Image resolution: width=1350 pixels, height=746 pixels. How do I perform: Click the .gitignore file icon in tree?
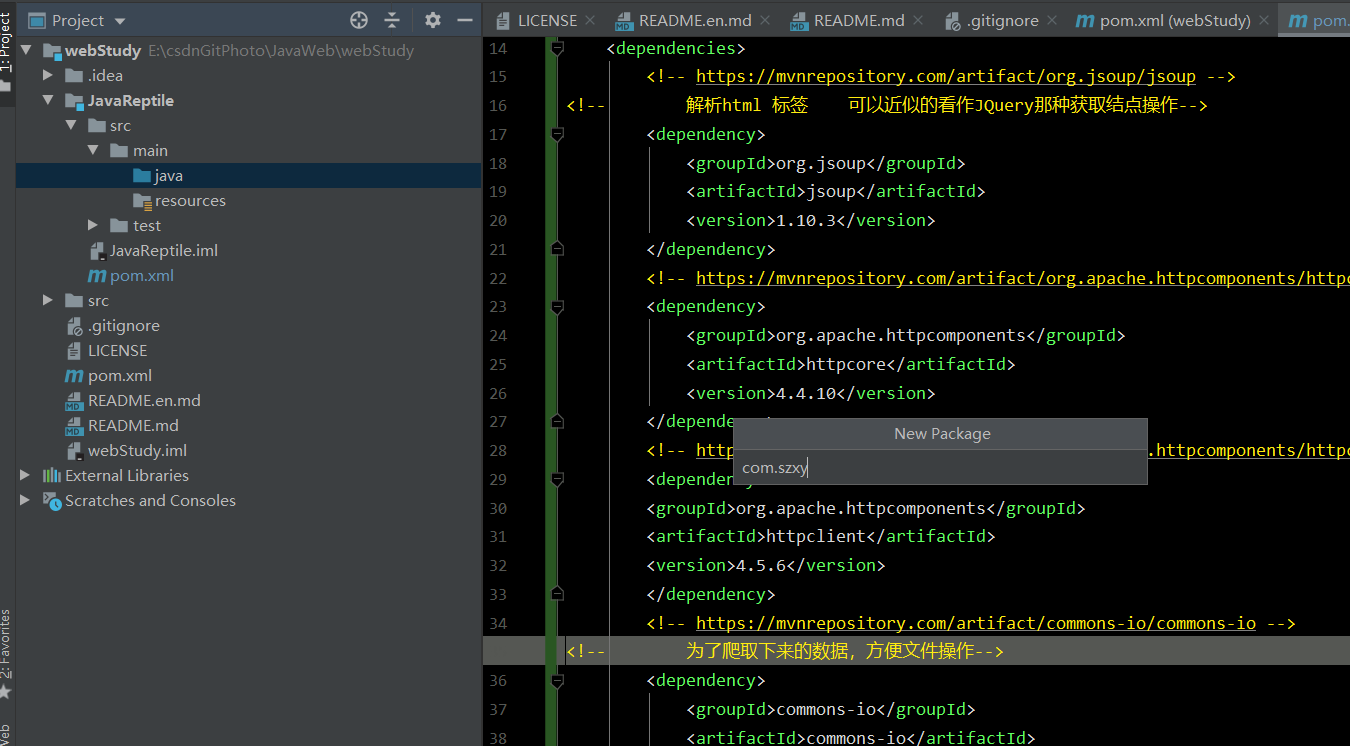coord(74,326)
